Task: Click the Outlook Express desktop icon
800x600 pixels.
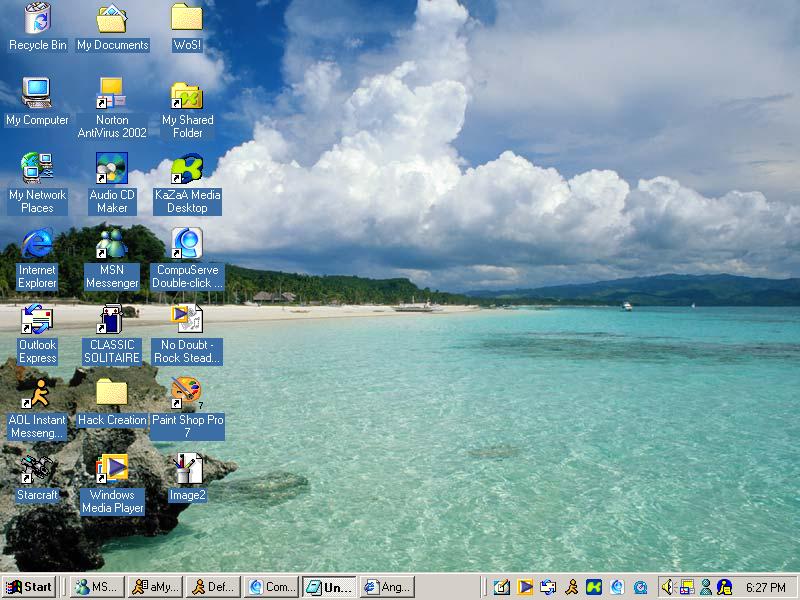Action: [x=37, y=319]
